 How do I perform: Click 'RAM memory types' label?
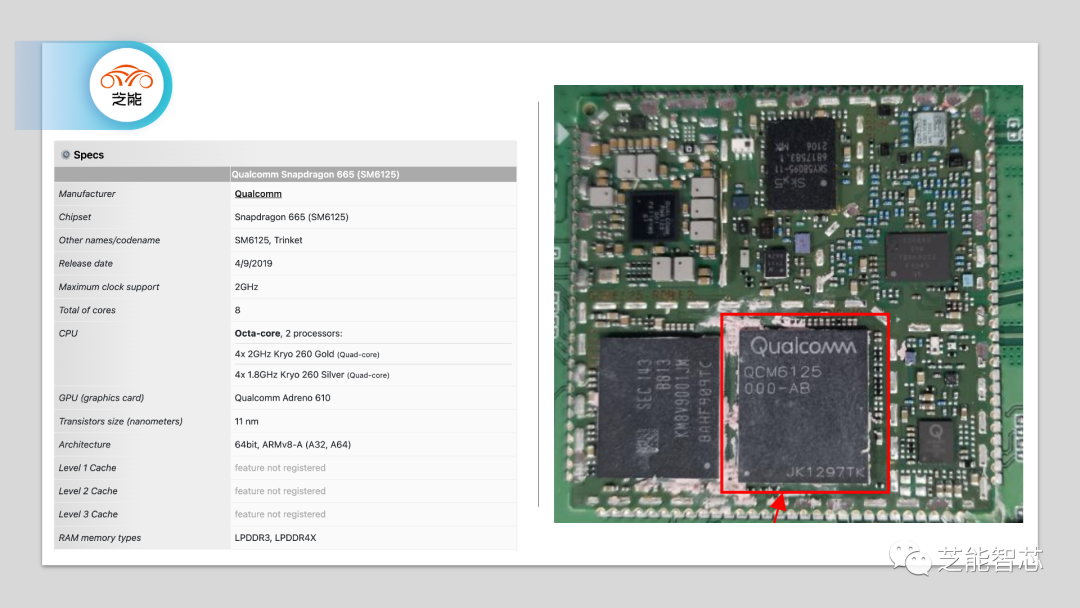click(100, 538)
